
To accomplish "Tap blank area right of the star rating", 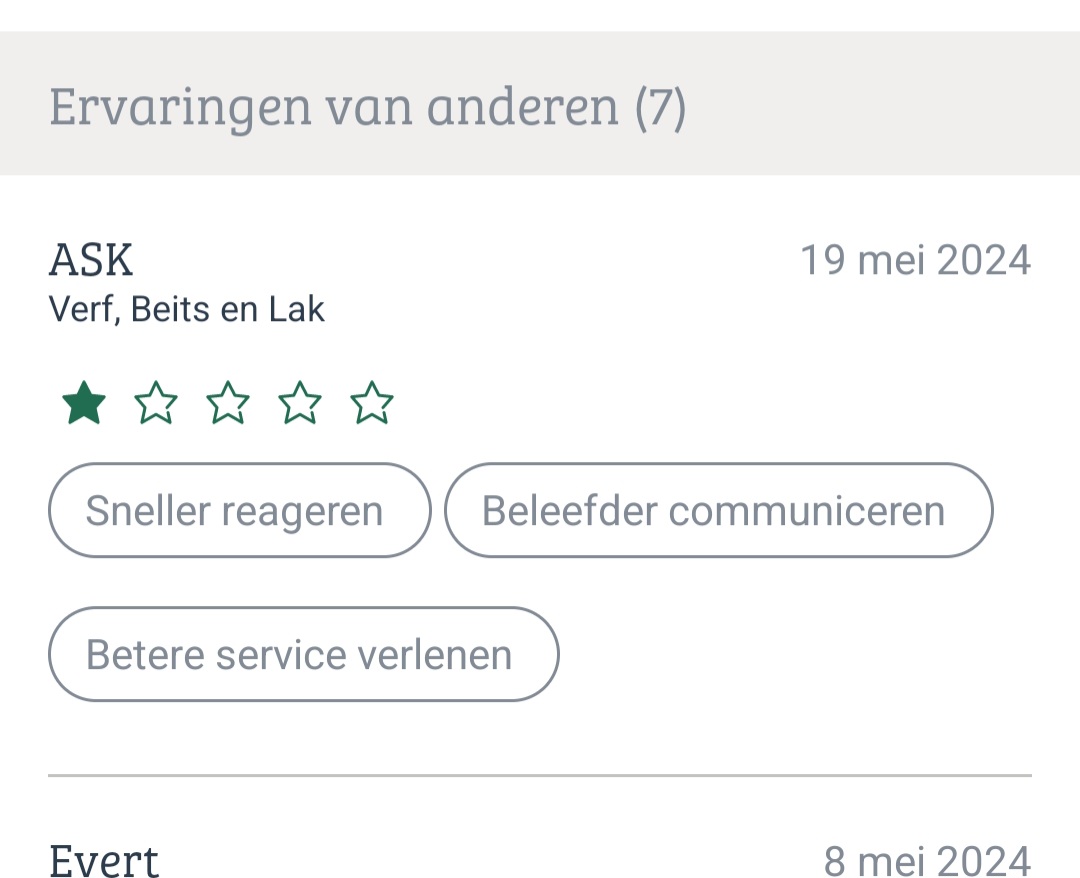I will click(x=700, y=404).
